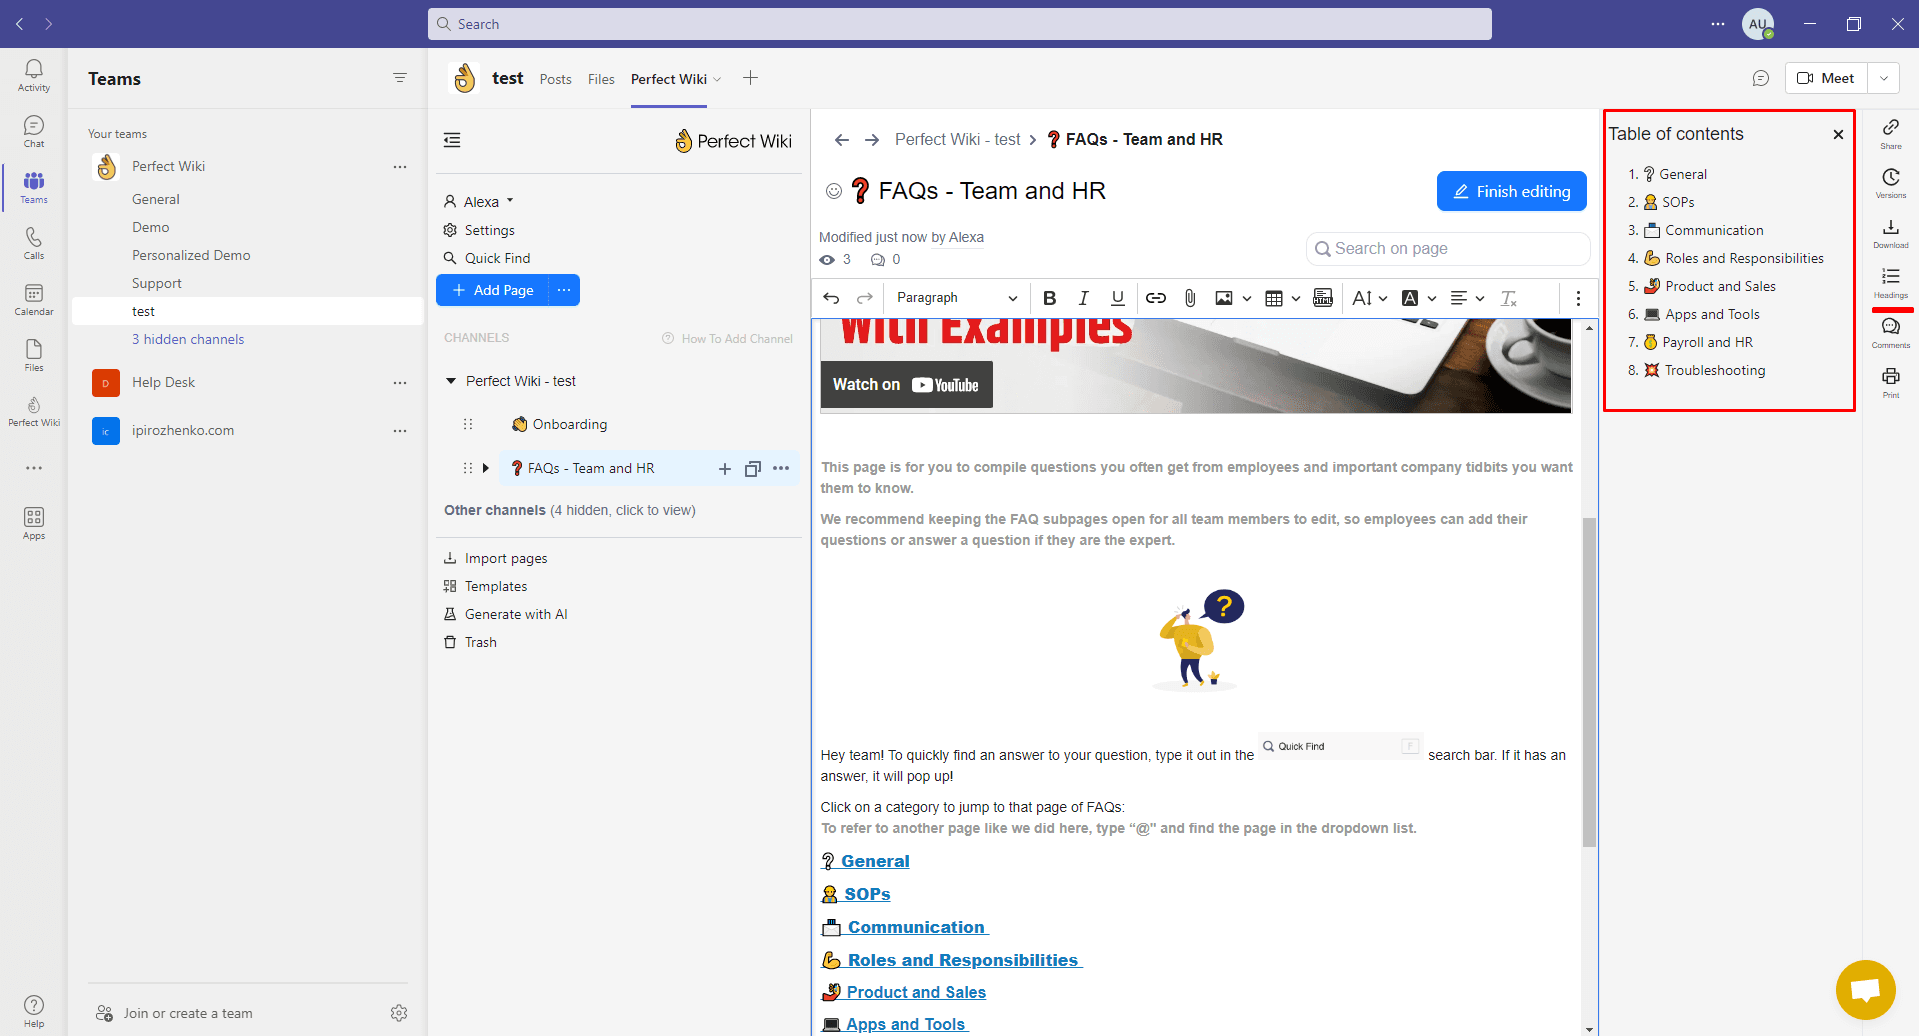Screen dimensions: 1919x1036
Task: Open the Meet dropdown arrow
Action: (x=1883, y=78)
